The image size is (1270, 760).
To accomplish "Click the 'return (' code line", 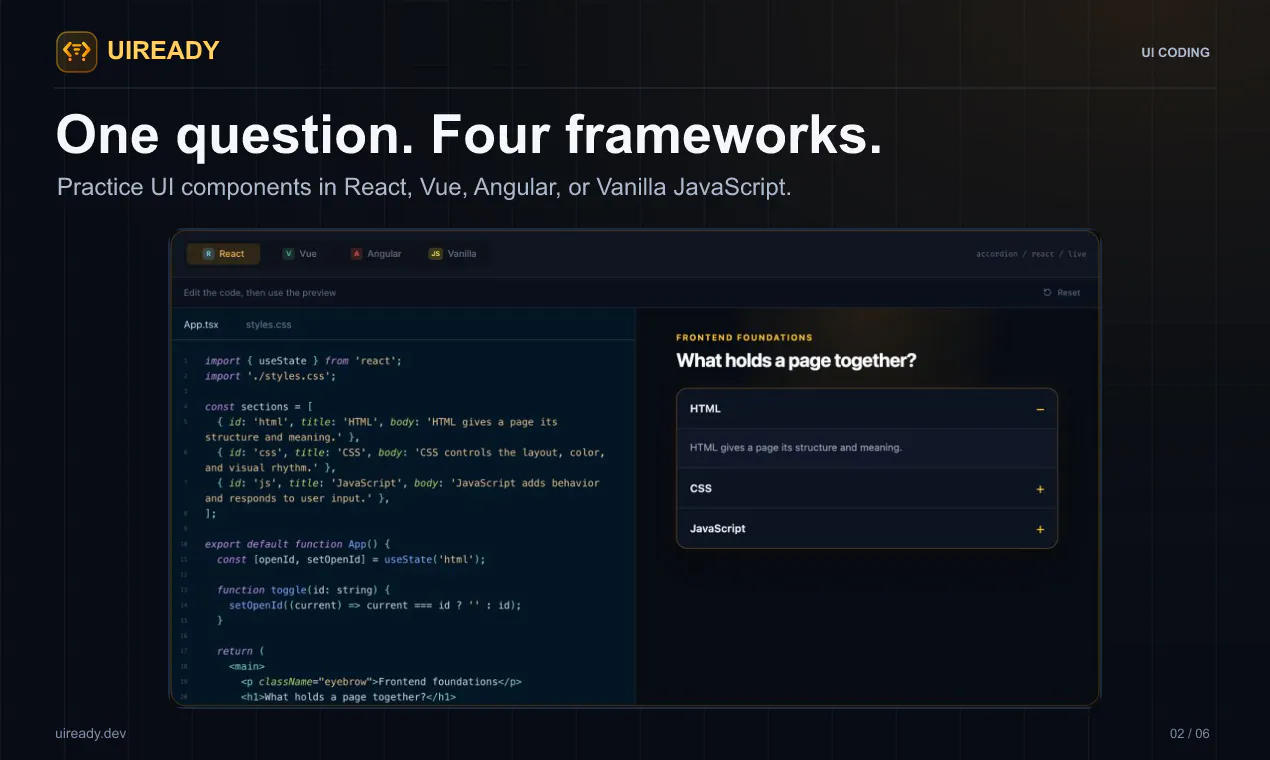I will 240,651.
